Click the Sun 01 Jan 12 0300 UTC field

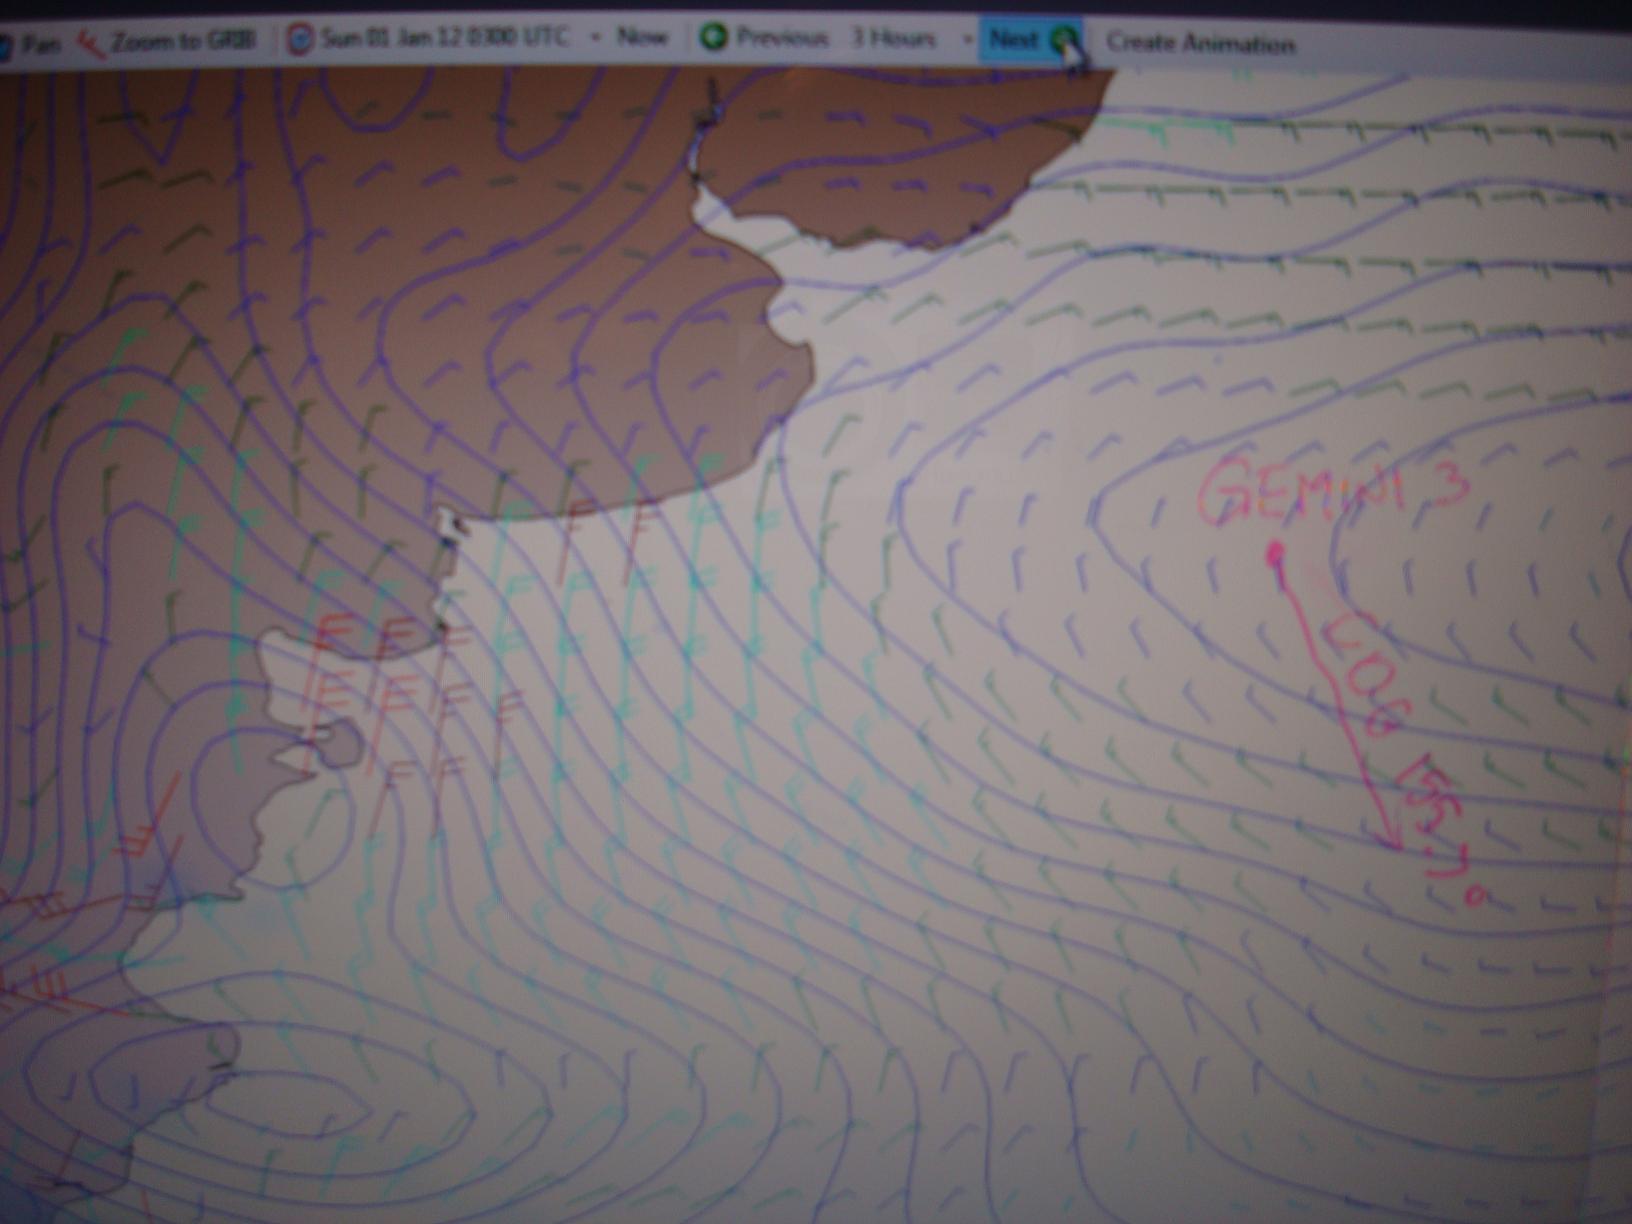[x=445, y=38]
